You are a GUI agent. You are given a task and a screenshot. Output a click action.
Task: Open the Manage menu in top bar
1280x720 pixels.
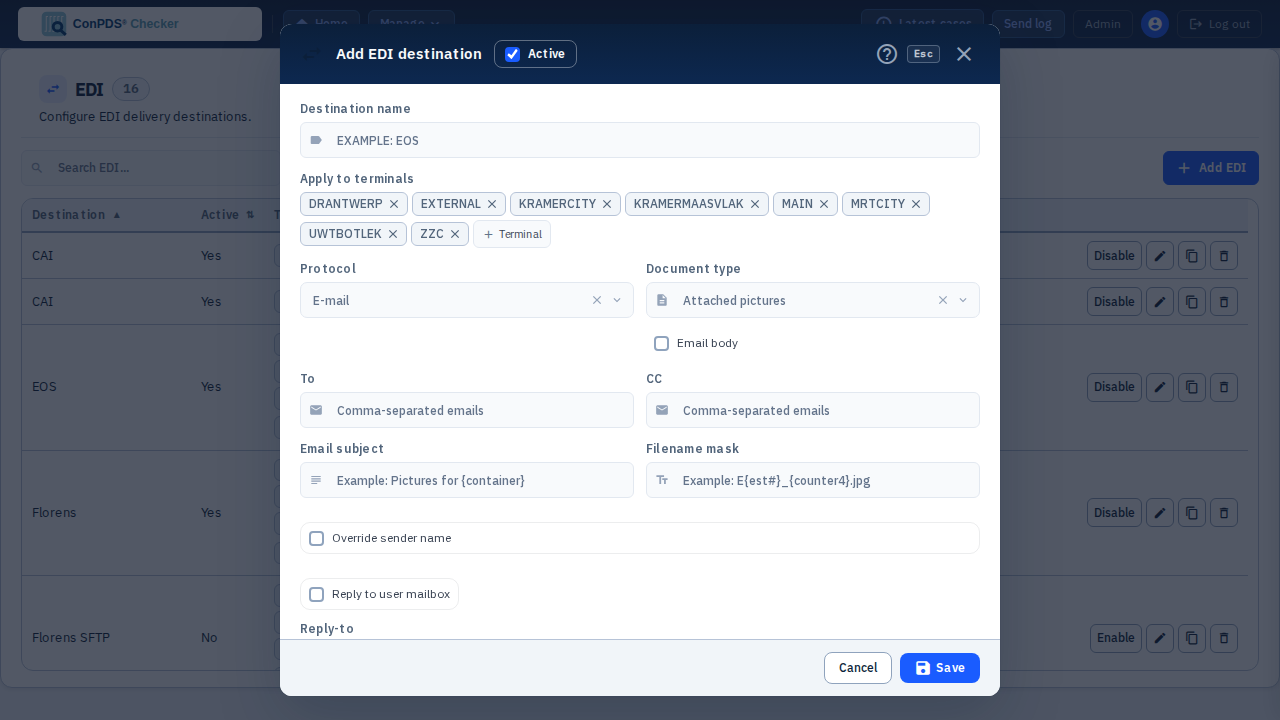411,24
